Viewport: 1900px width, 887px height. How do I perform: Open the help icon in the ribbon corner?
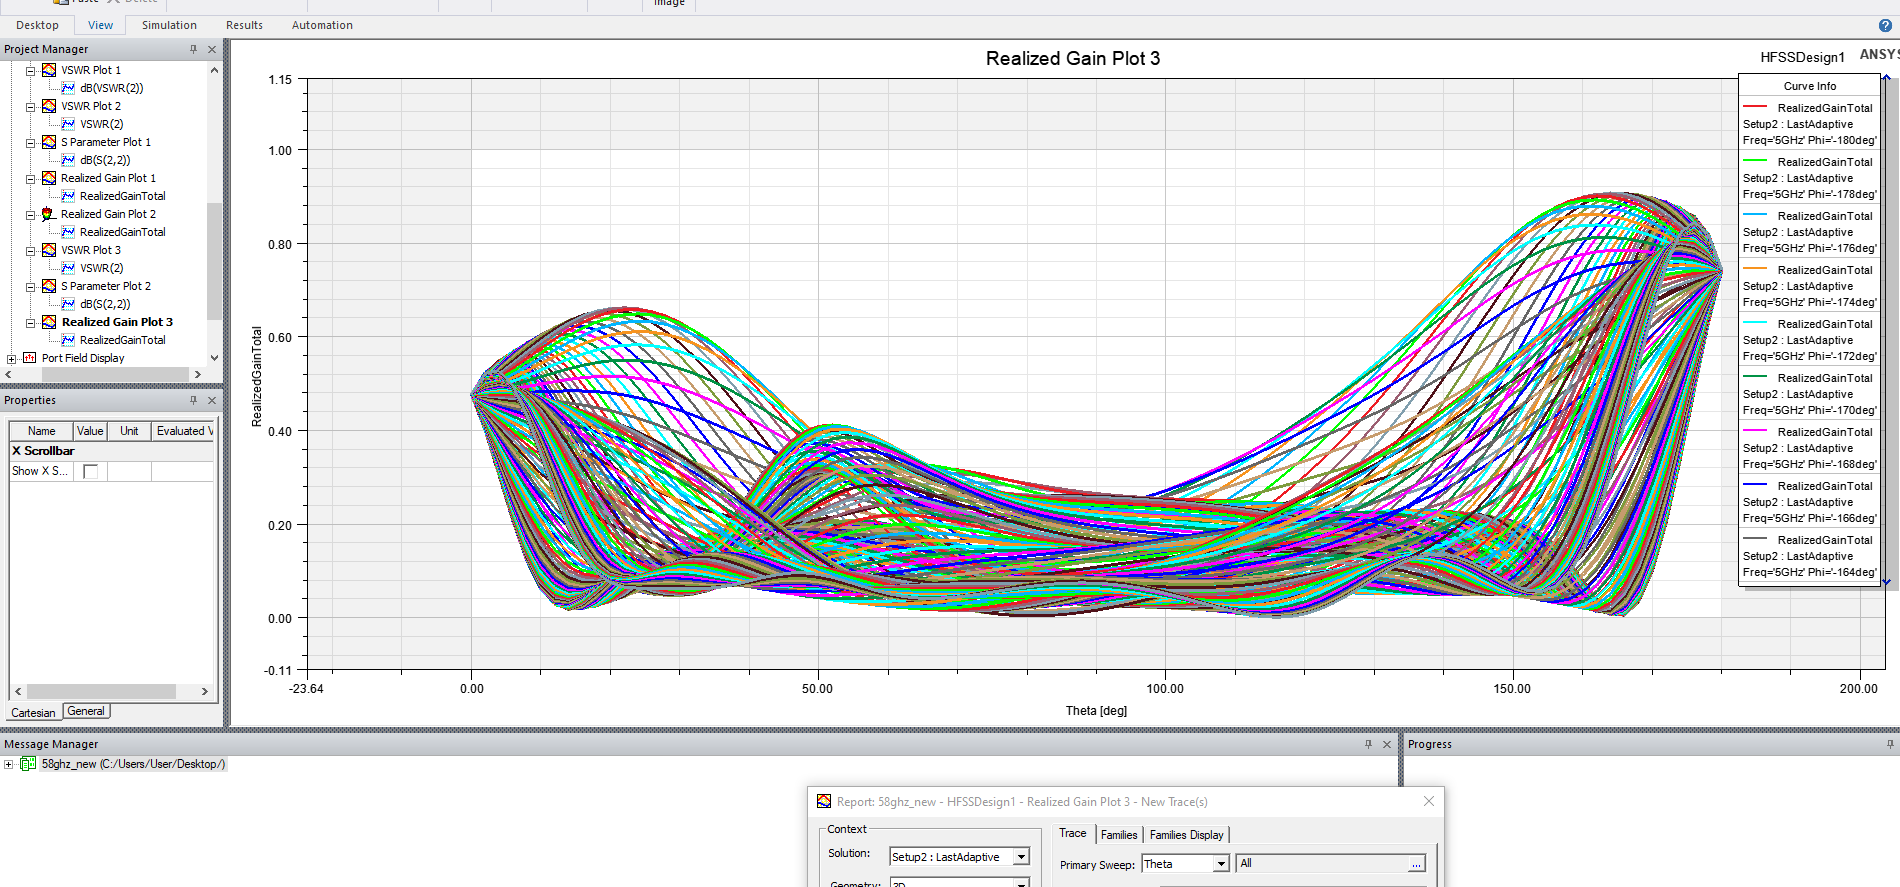(1885, 25)
